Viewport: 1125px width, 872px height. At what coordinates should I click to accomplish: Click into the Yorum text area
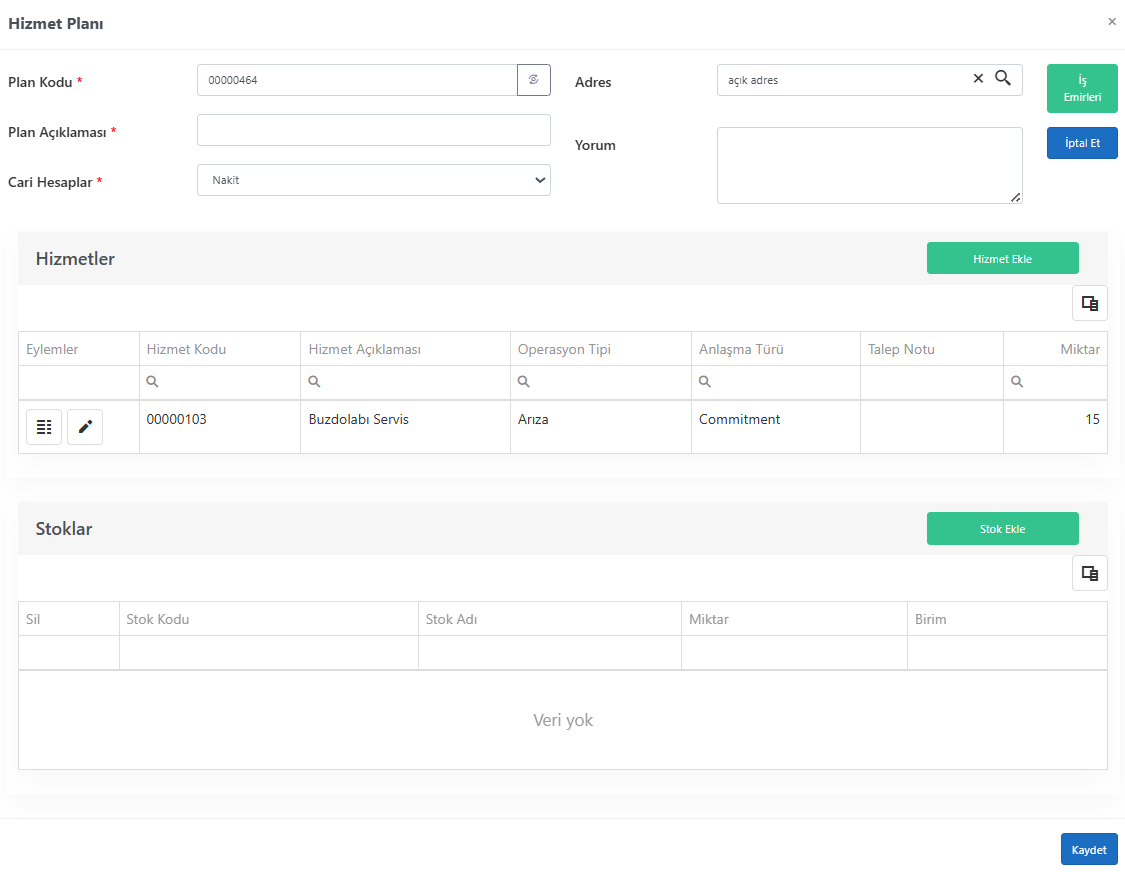click(870, 166)
